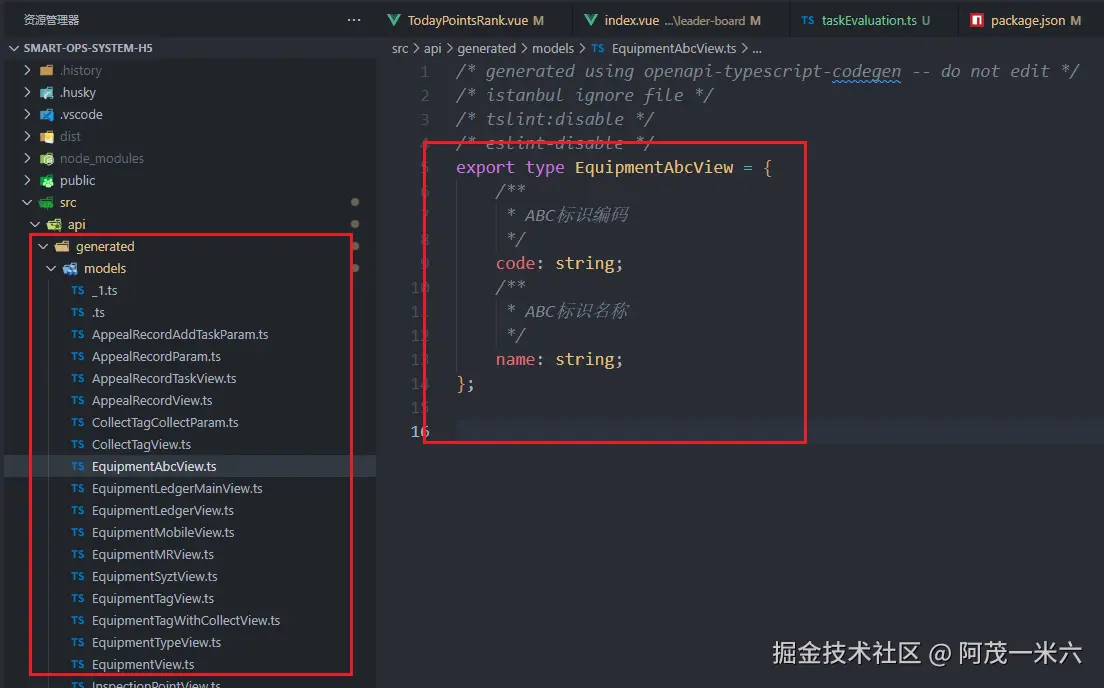This screenshot has width=1104, height=688.
Task: Open EquipmentTypeView.ts file
Action: [156, 642]
